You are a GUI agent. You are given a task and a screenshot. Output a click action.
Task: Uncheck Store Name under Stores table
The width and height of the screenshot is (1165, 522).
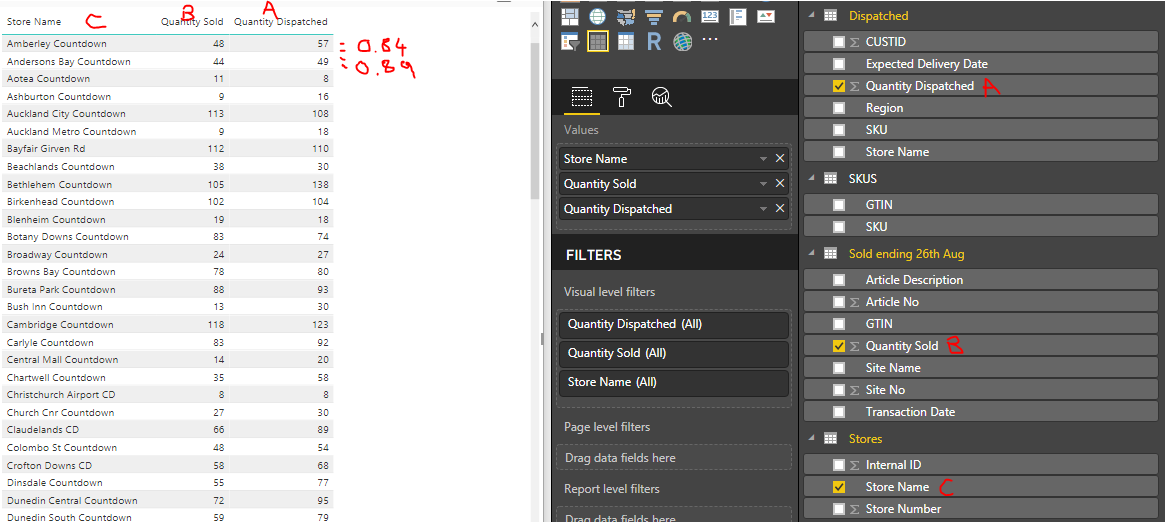(839, 487)
